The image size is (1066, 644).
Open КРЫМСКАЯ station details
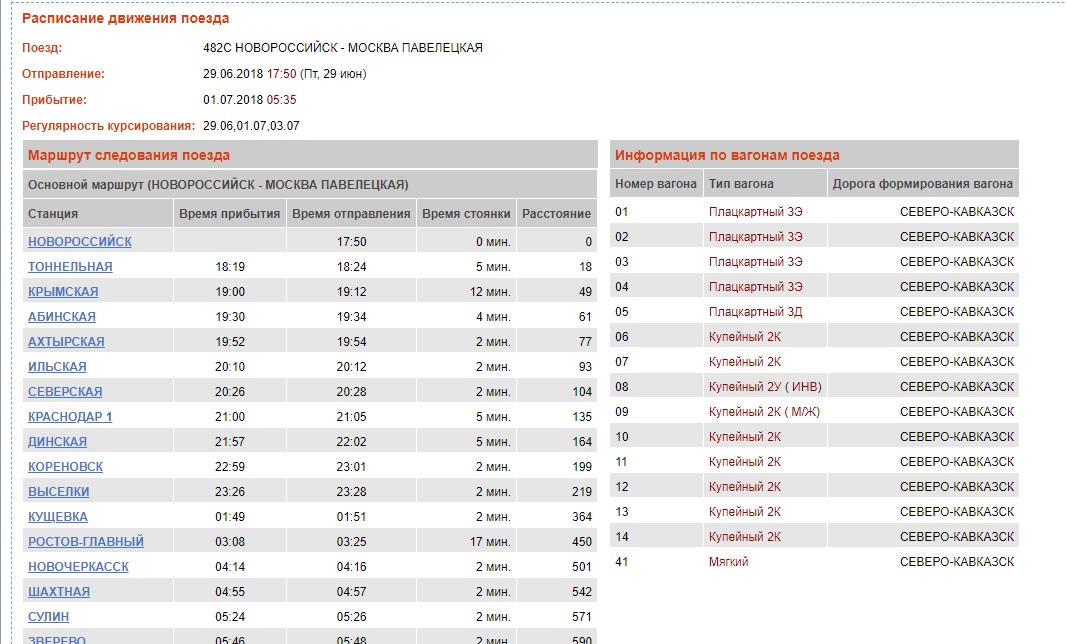coord(63,292)
